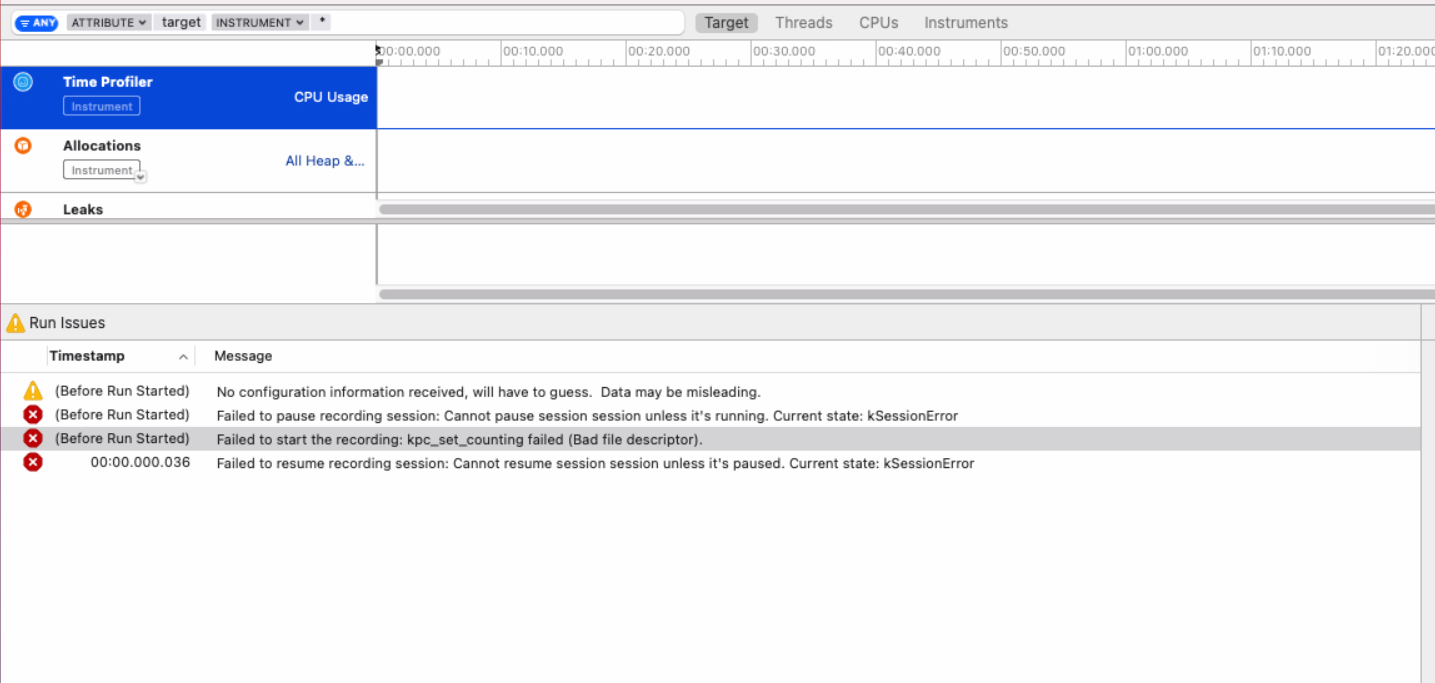
Task: Click the upper timeline horizontal scrollbar
Action: click(906, 209)
